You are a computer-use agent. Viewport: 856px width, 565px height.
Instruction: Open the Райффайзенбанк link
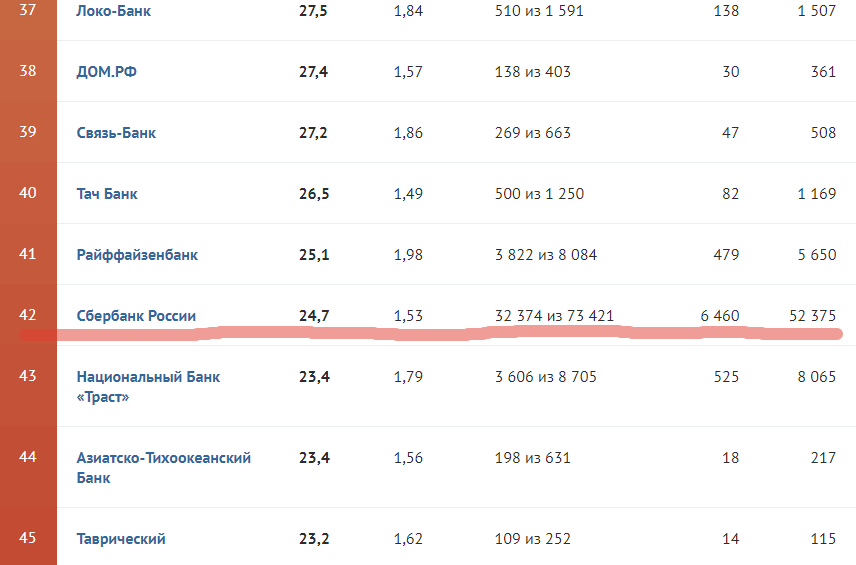tap(137, 255)
